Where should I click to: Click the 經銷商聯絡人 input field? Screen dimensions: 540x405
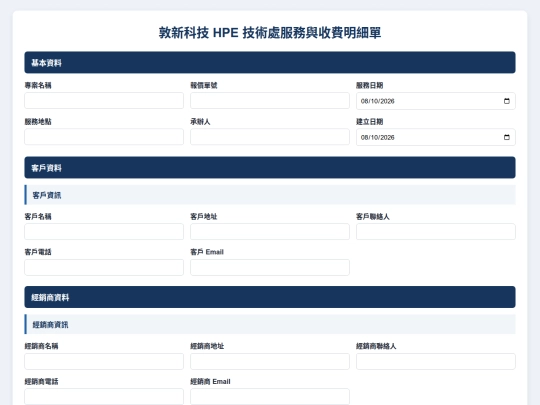[436, 361]
